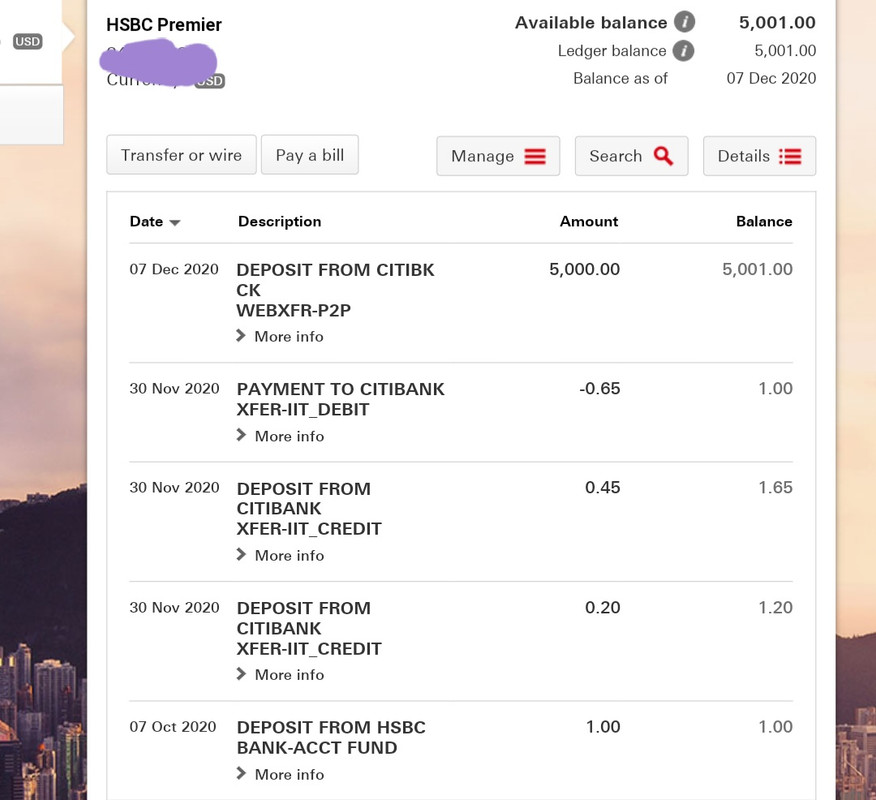Click the Details list icon

tap(790, 156)
